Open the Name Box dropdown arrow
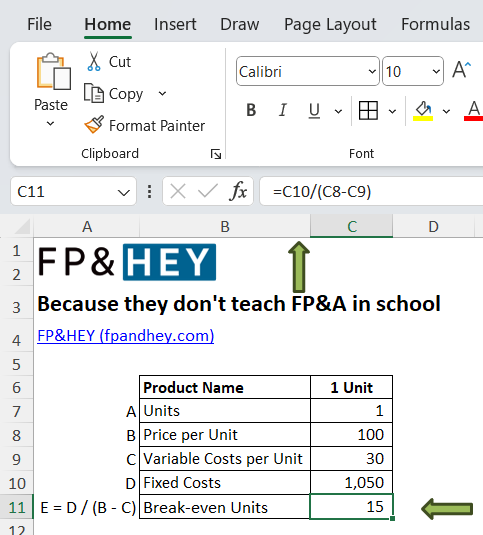483x535 pixels. tap(123, 192)
